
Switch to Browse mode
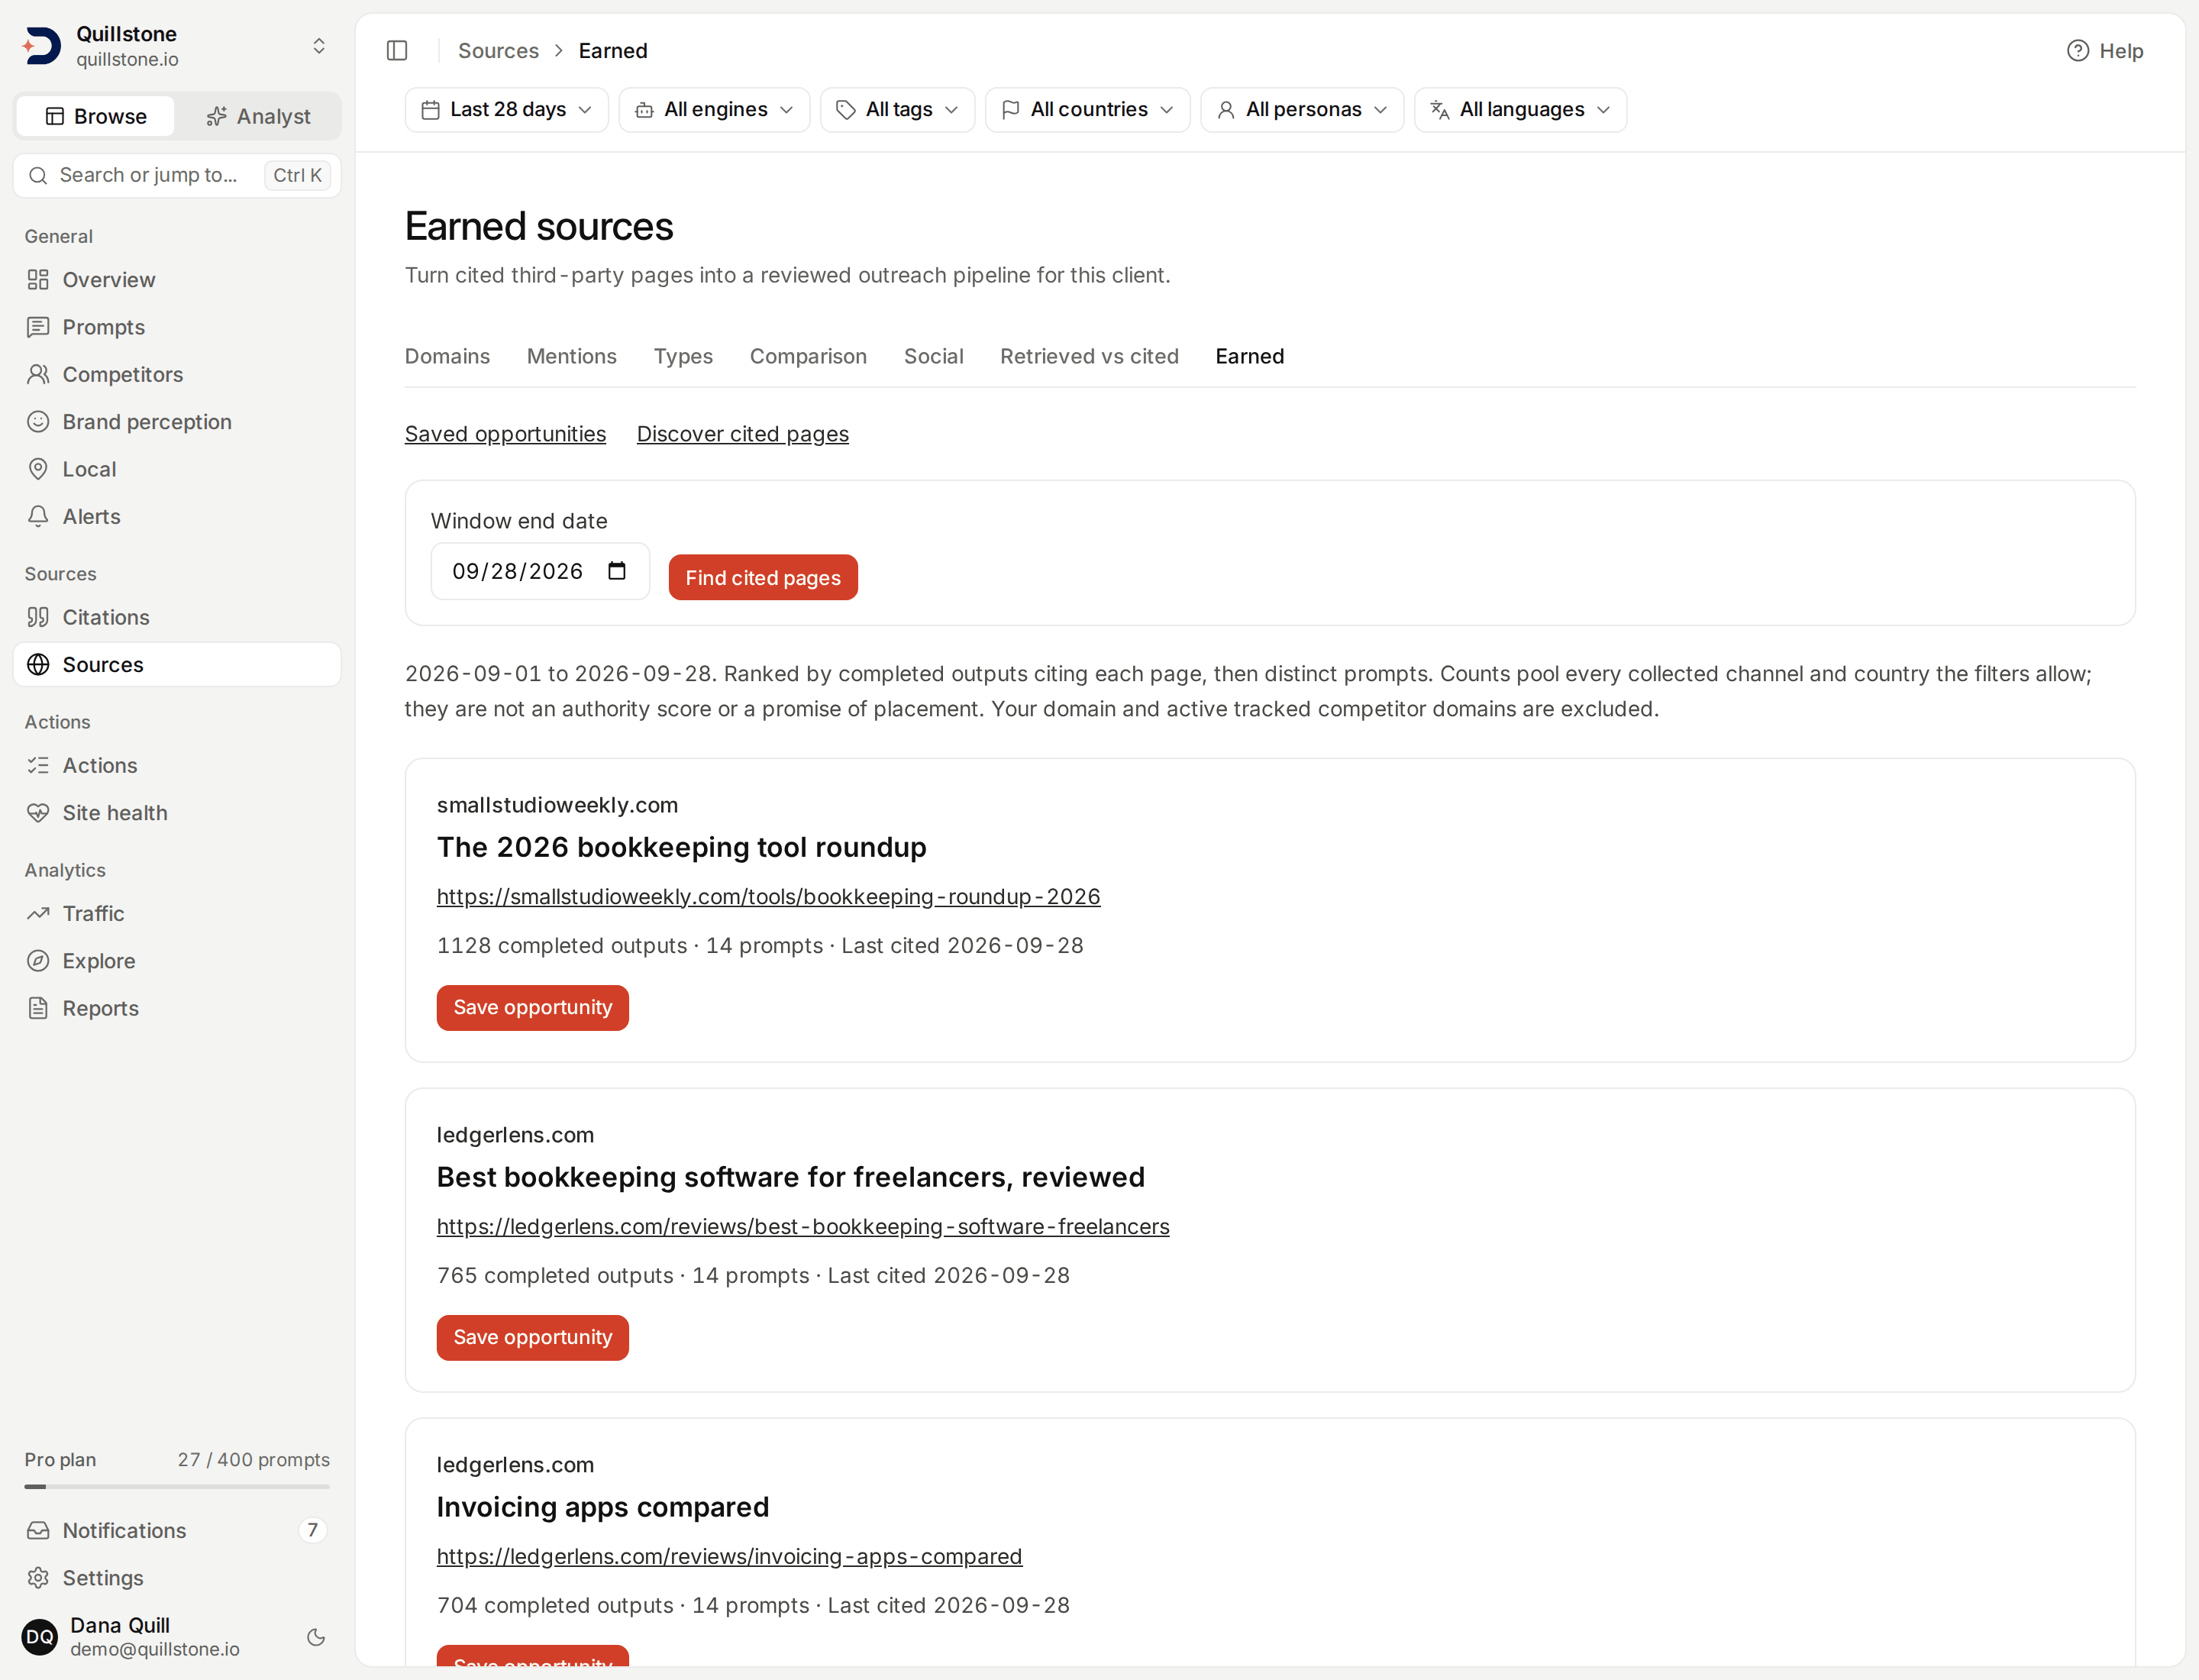click(96, 116)
